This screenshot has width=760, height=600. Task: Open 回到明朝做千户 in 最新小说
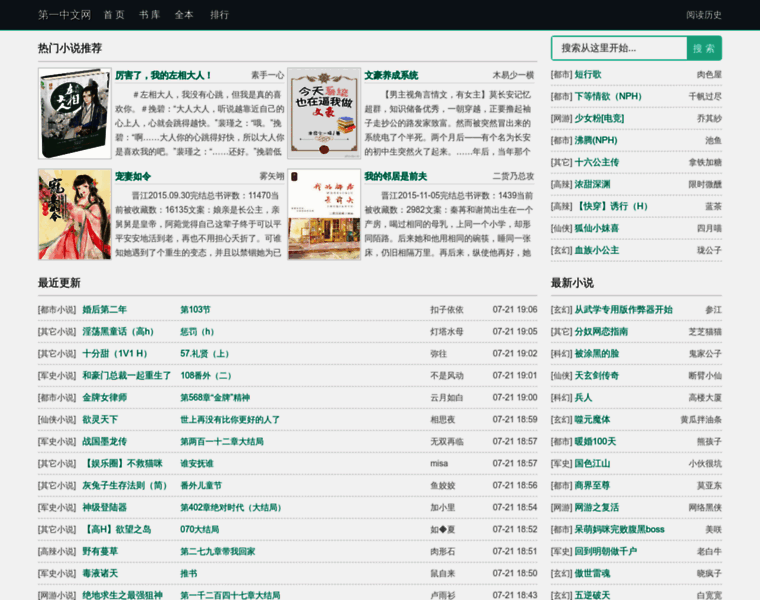606,552
